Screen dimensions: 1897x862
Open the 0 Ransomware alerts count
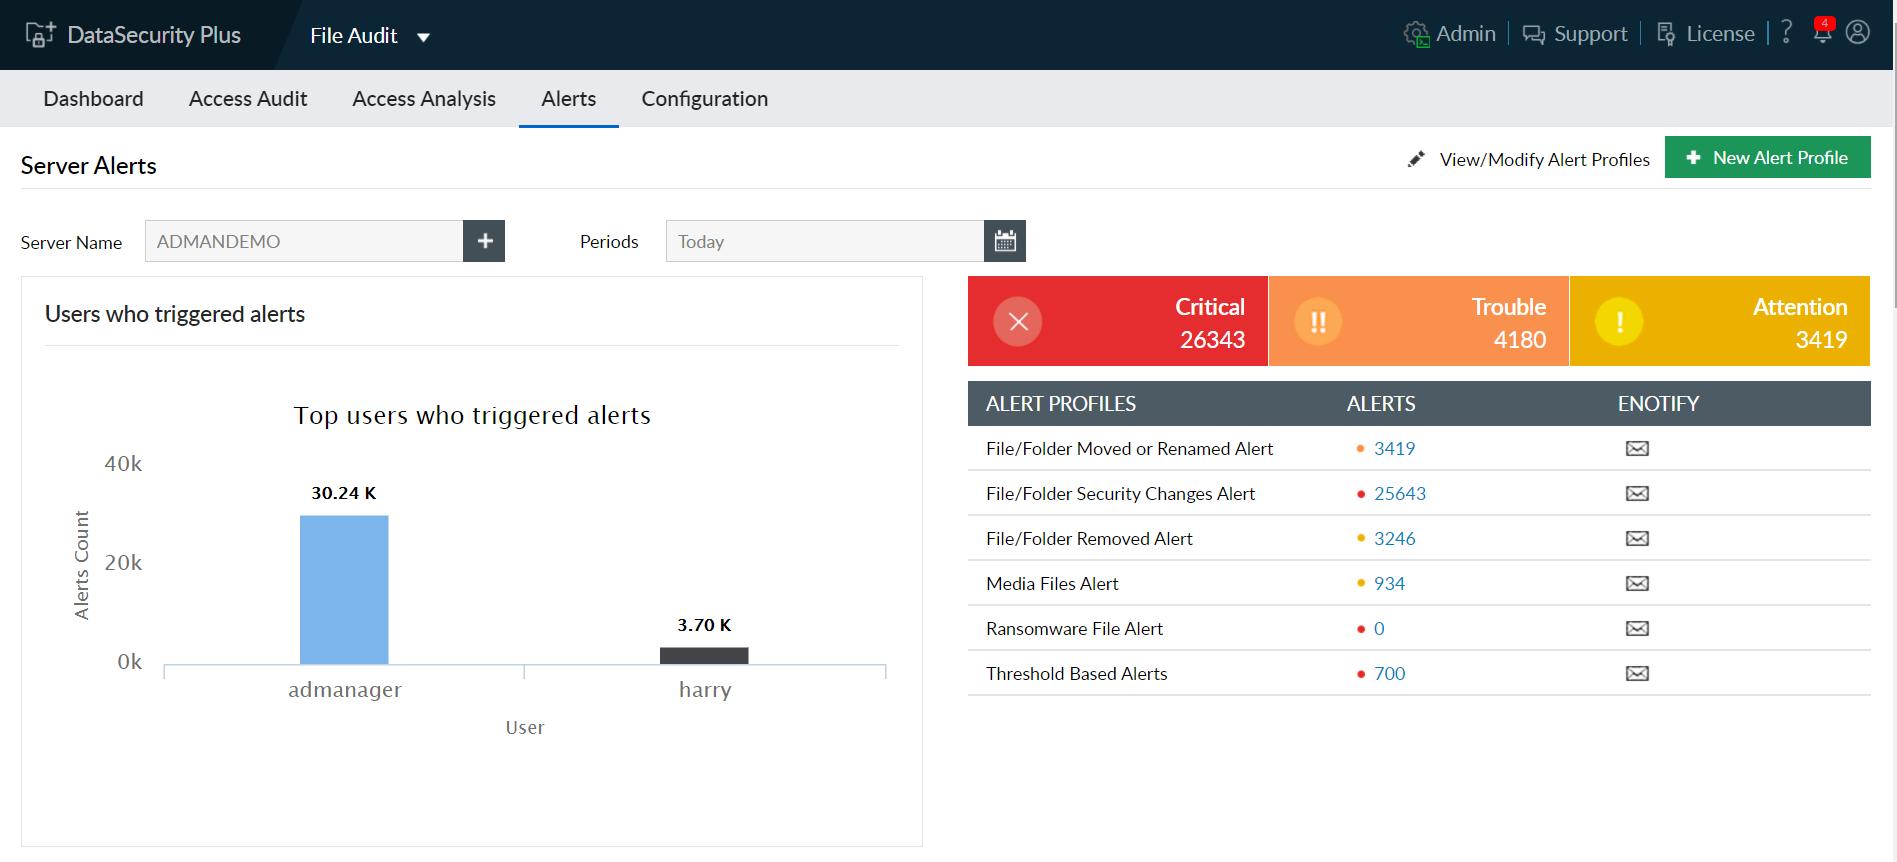coord(1379,628)
